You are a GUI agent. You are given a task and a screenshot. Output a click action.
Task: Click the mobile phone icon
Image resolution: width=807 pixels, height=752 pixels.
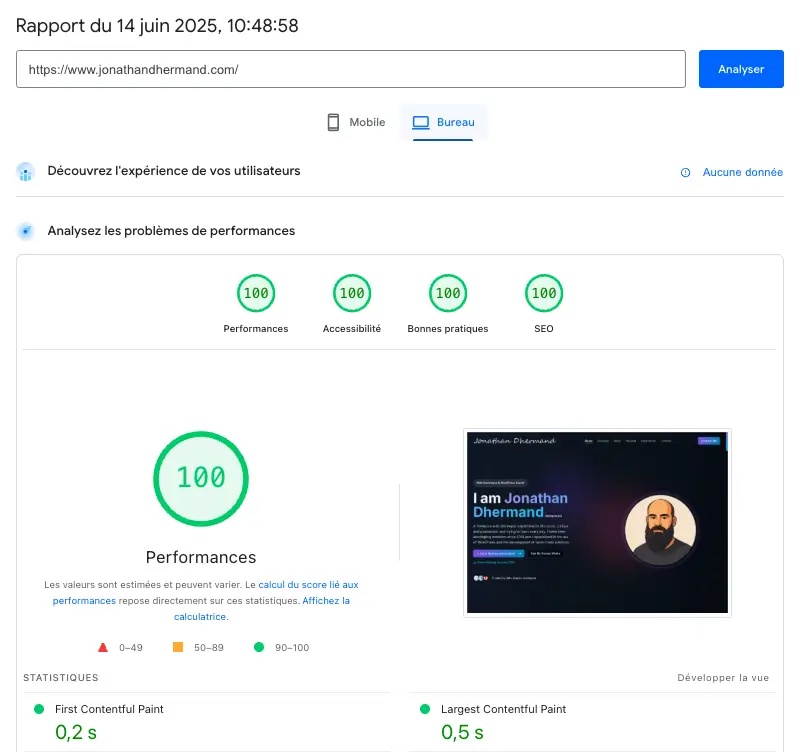(x=334, y=122)
